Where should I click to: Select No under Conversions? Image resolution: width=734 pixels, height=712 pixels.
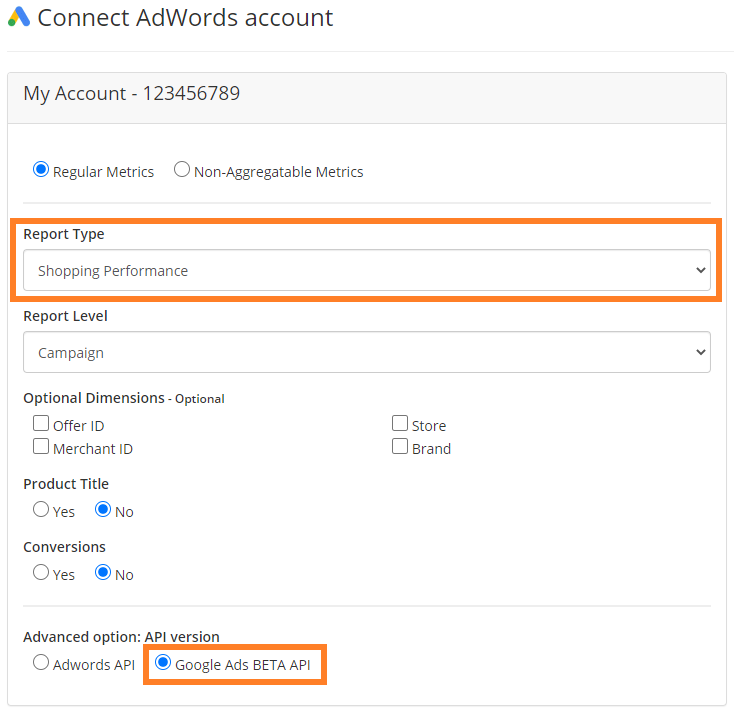pos(103,572)
